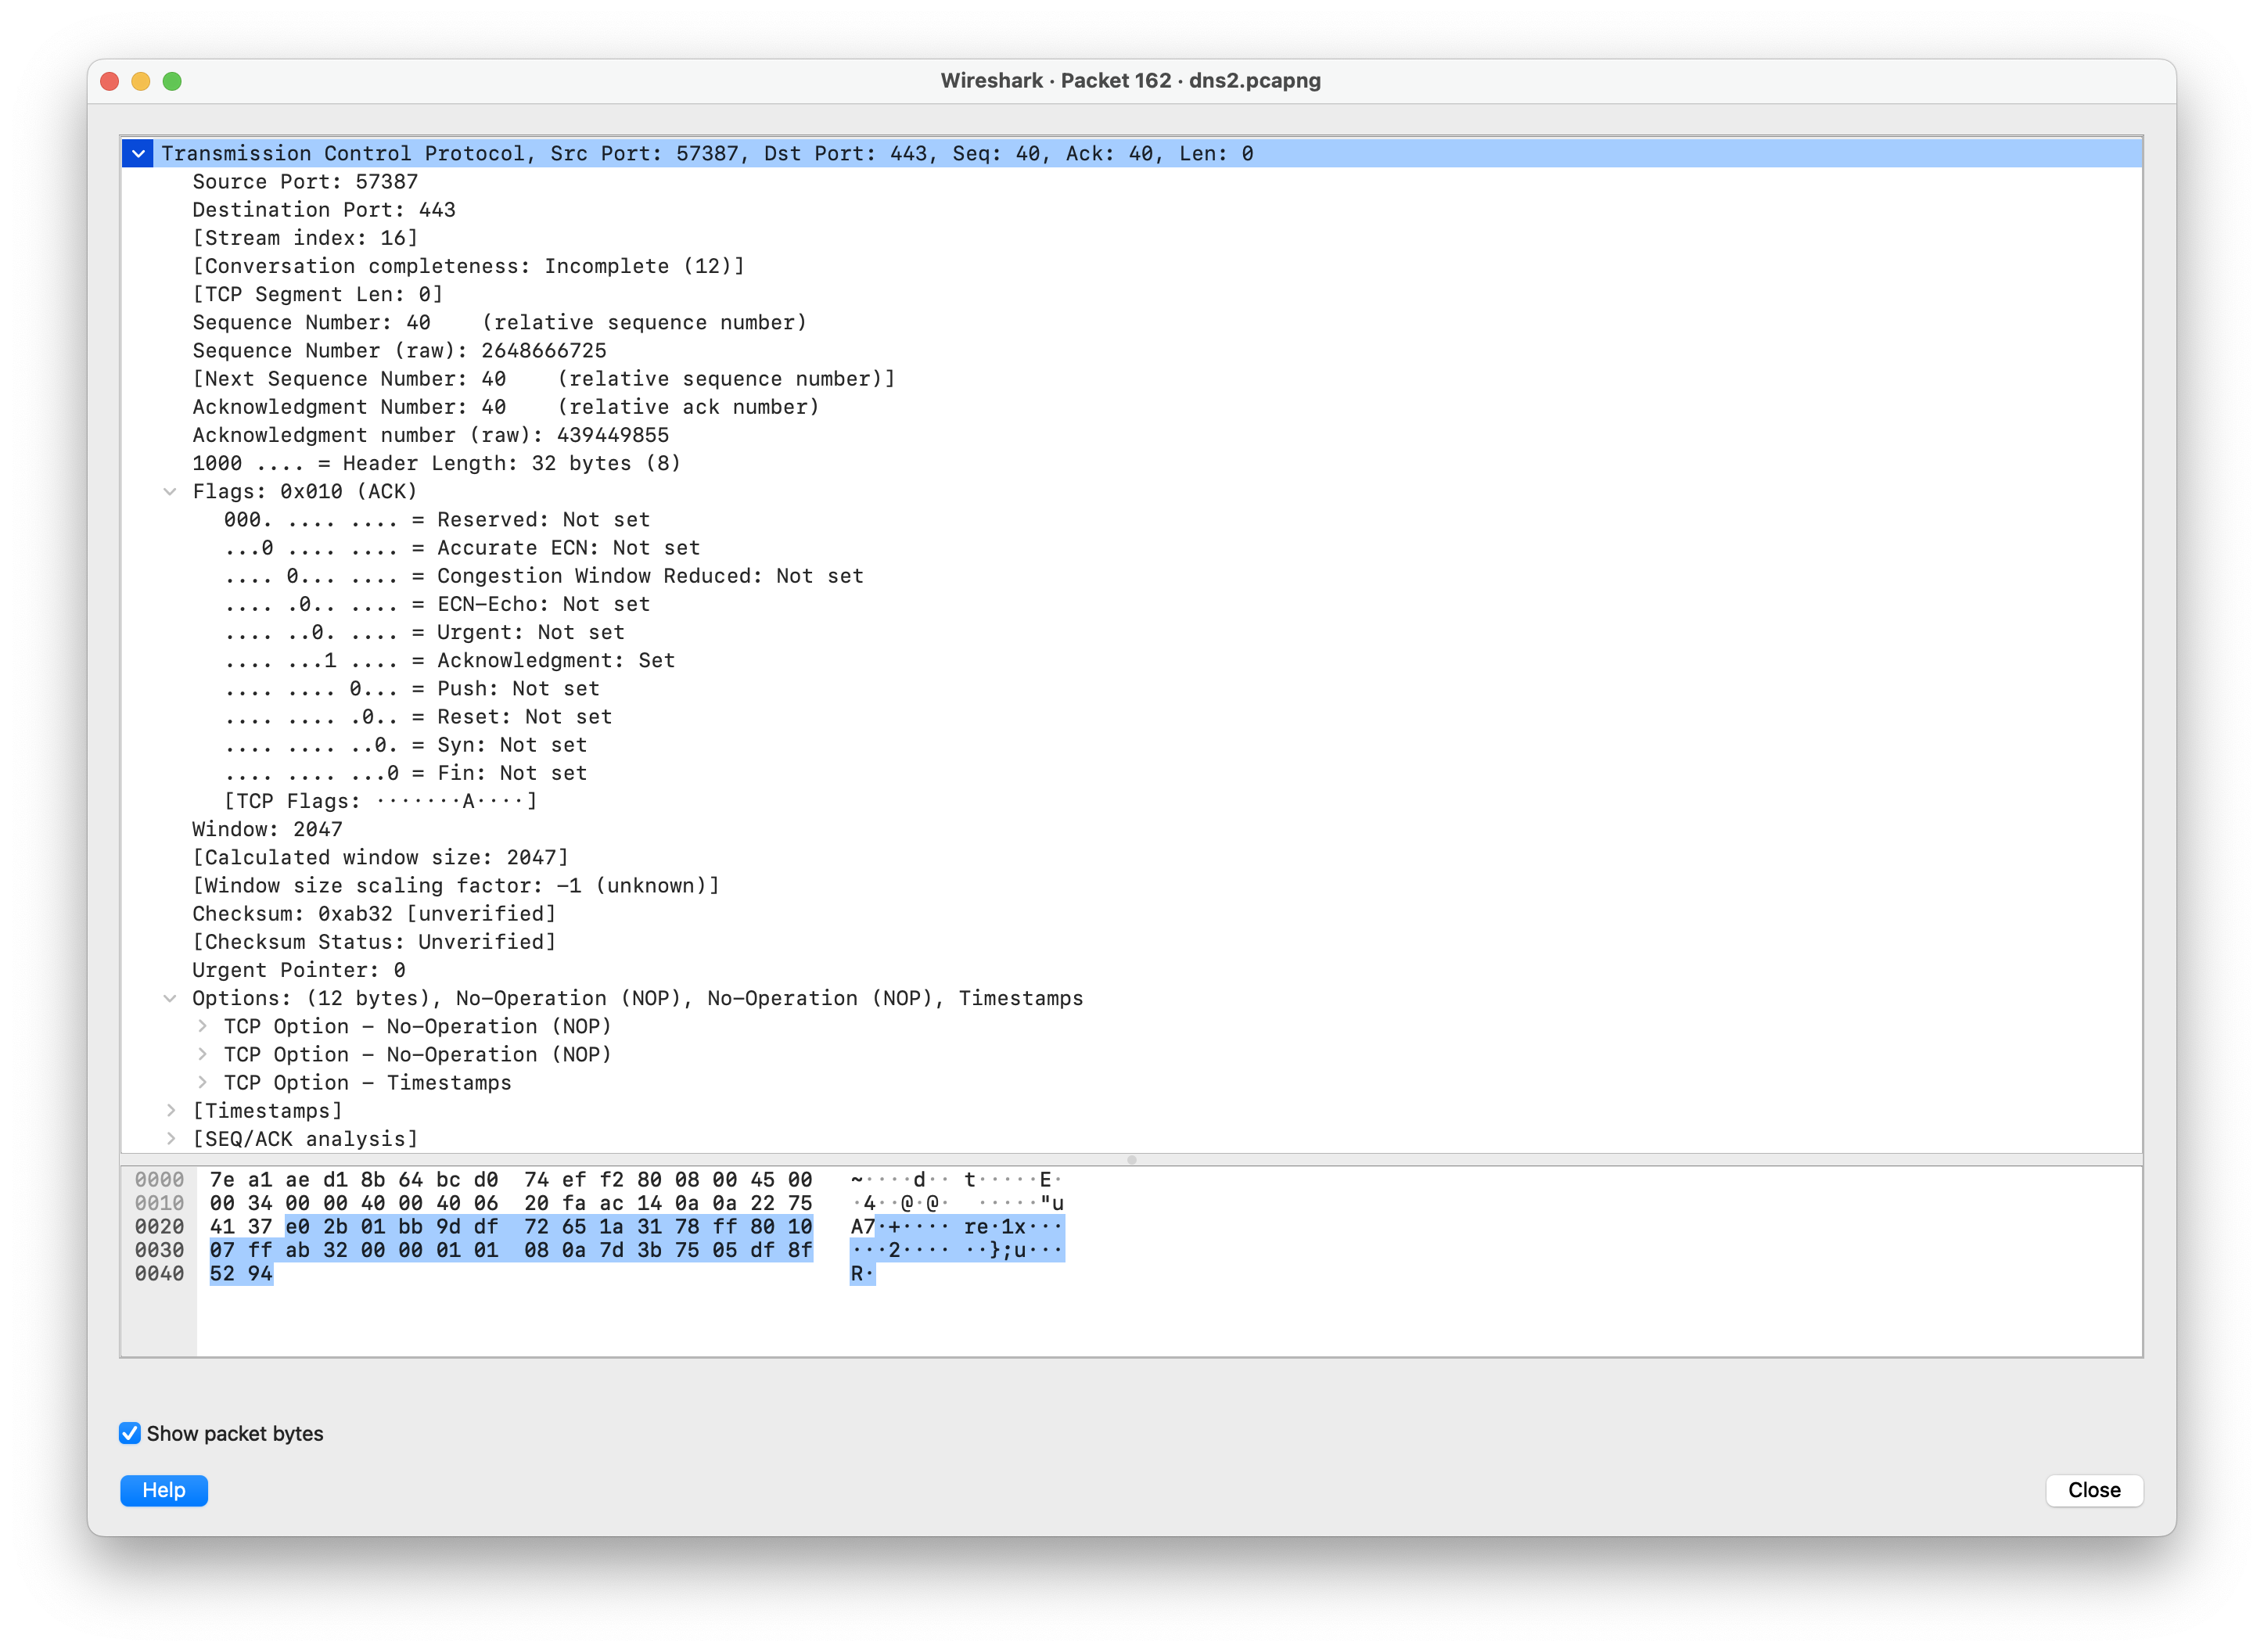Click hex offset 0000 in bytes pane
The height and width of the screenshot is (1652, 2264).
click(159, 1180)
